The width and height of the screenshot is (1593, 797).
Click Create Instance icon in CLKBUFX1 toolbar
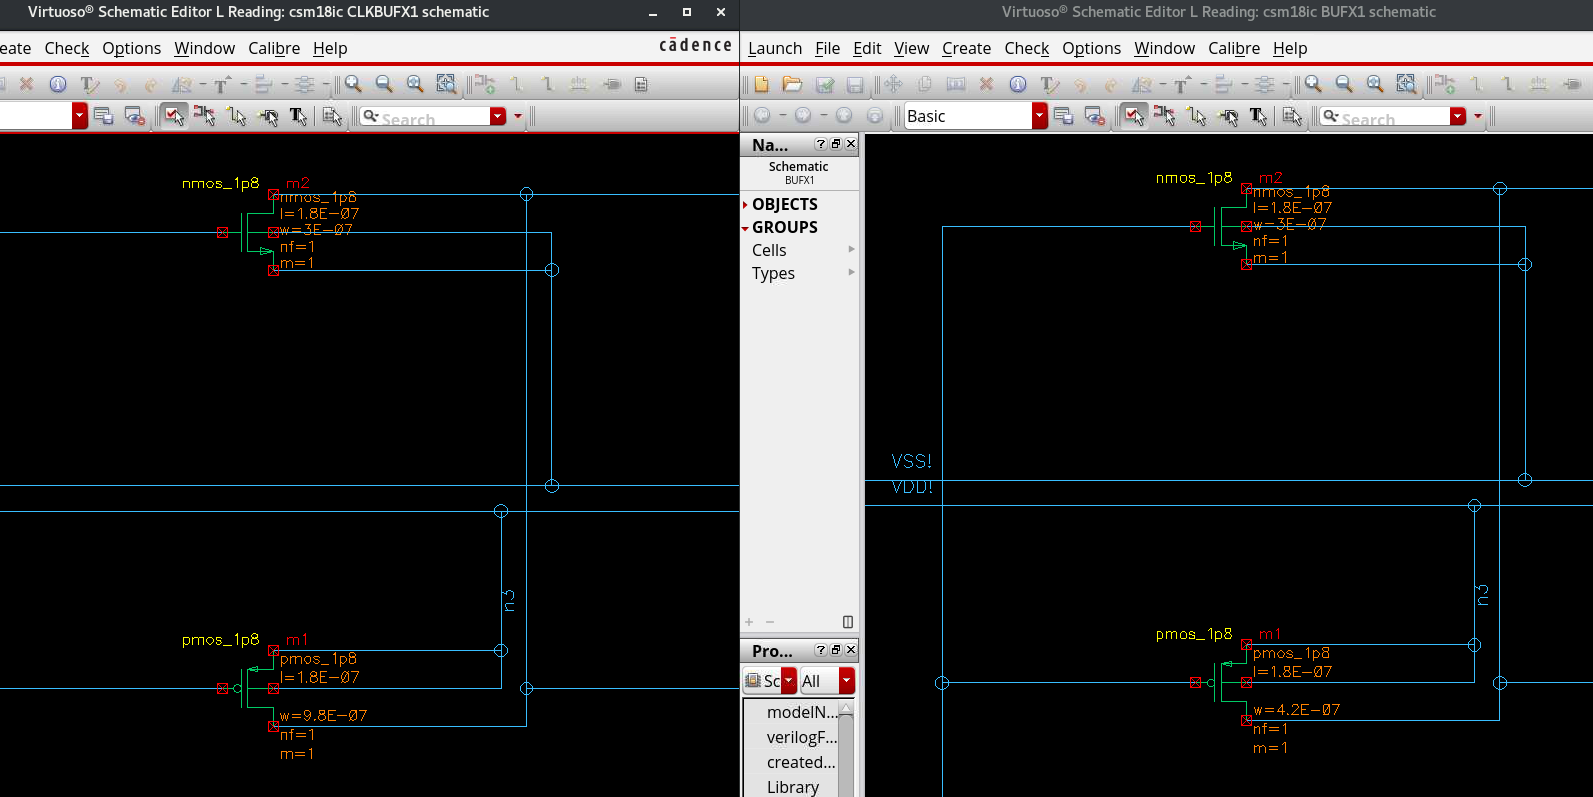tap(485, 84)
